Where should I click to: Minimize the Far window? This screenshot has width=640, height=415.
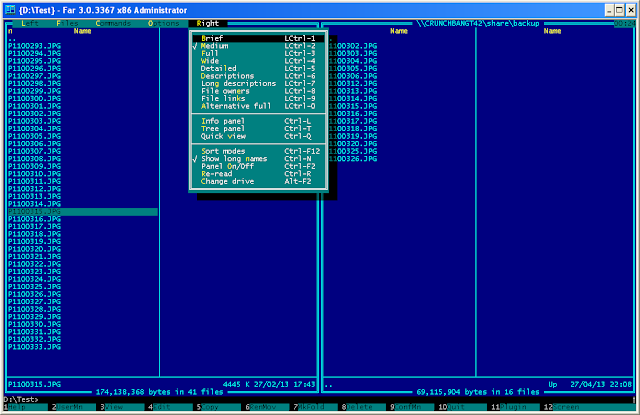click(609, 10)
